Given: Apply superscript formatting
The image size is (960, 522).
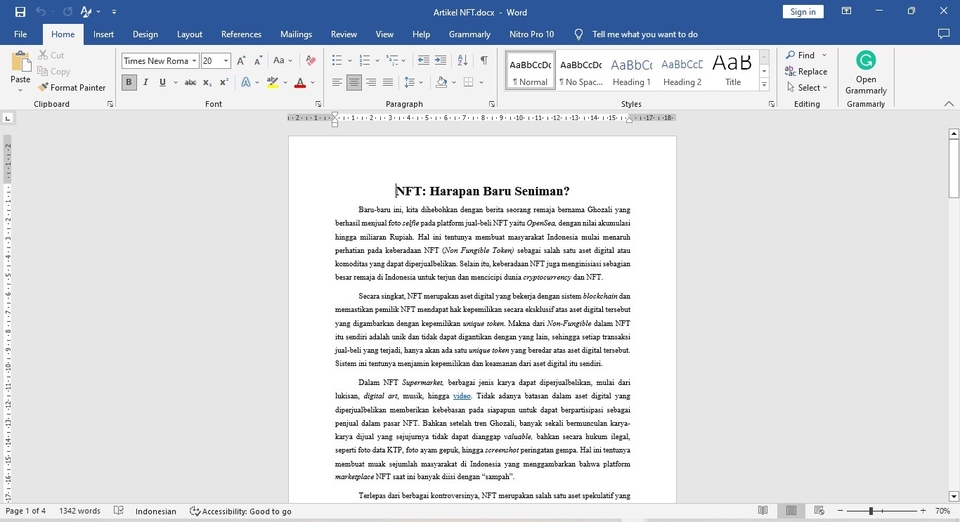Looking at the screenshot, I should (x=224, y=82).
